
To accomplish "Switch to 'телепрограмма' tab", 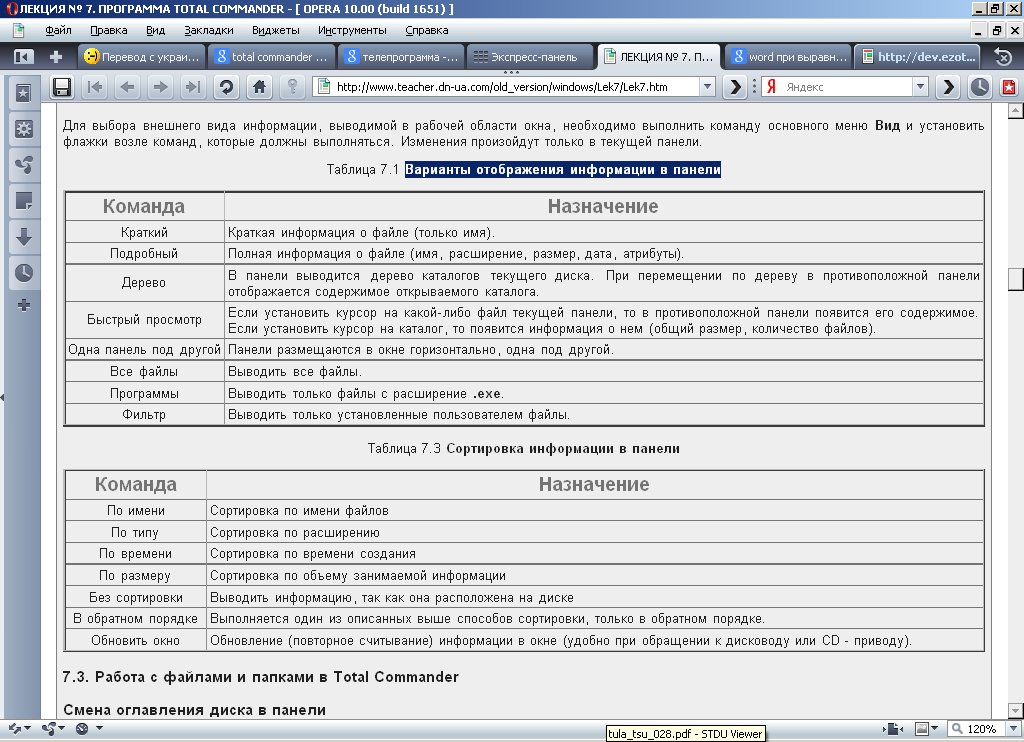I will (x=402, y=57).
